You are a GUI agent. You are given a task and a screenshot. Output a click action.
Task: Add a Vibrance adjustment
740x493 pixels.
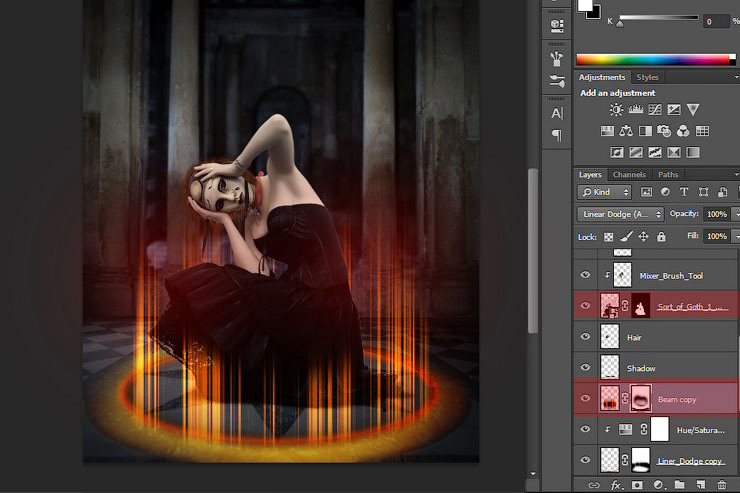point(693,109)
